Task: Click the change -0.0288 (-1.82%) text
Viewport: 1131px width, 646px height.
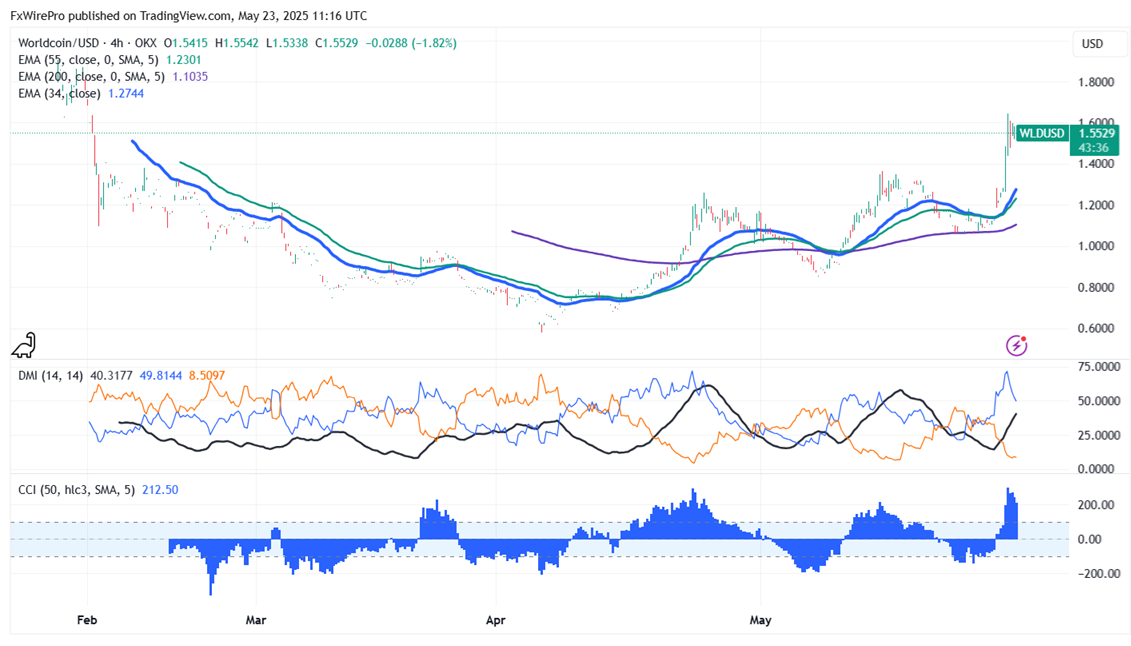Action: (411, 43)
